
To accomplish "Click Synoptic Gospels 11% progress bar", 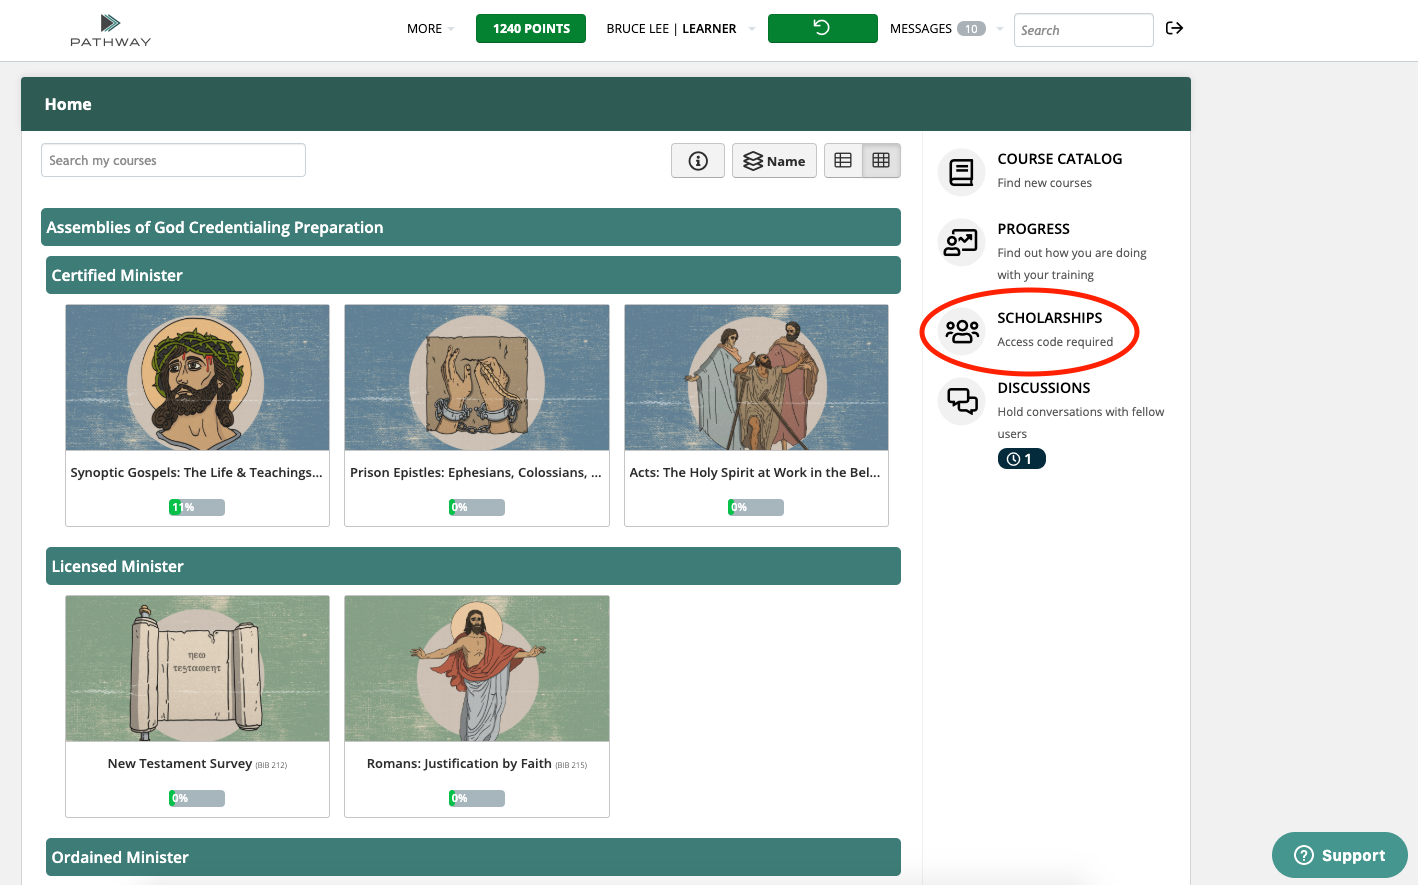I will 197,507.
